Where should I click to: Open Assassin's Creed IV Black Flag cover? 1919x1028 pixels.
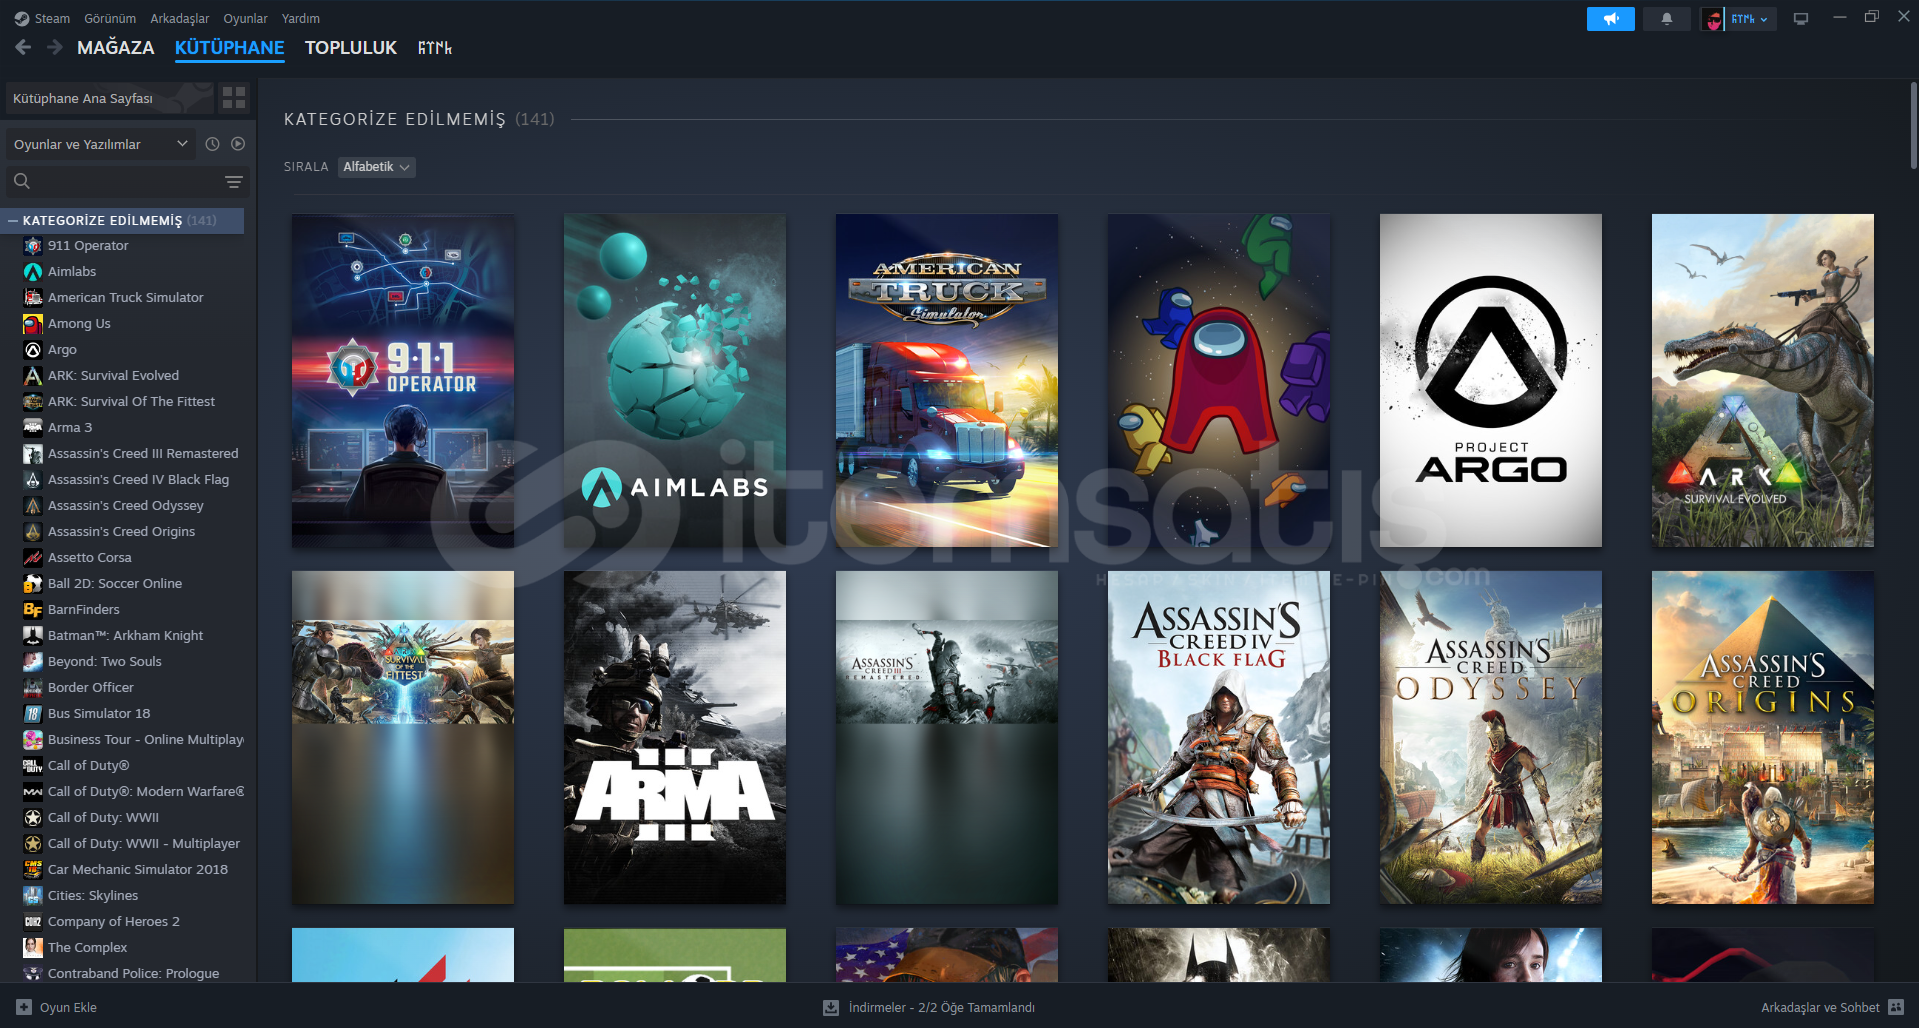click(x=1219, y=737)
